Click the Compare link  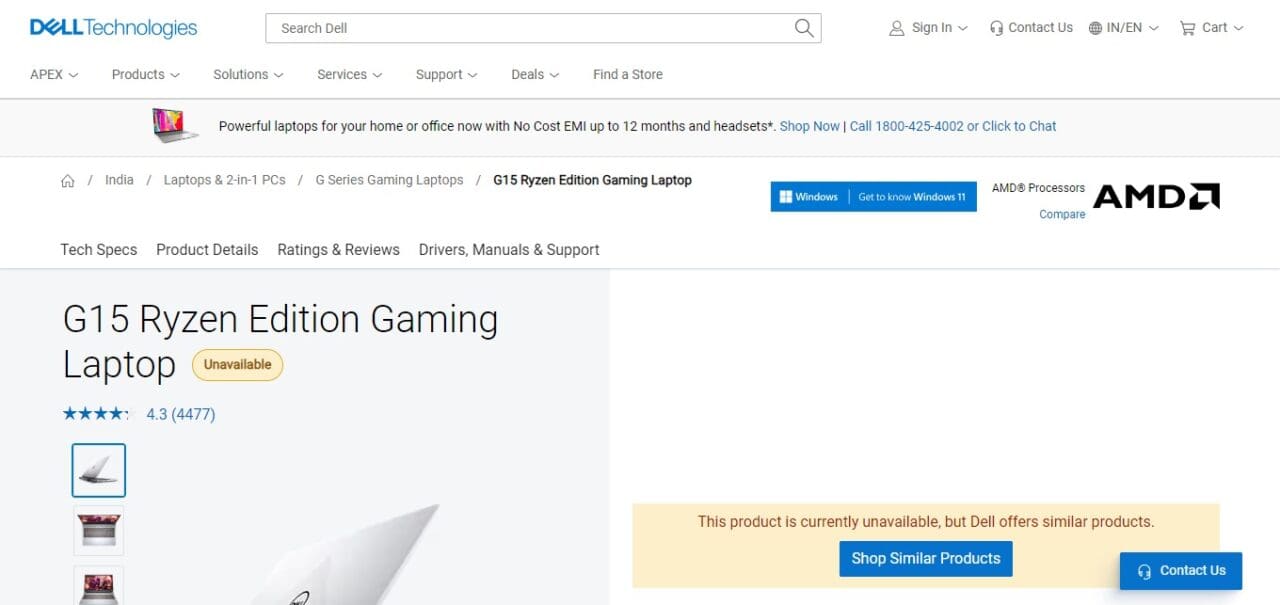coord(1062,214)
